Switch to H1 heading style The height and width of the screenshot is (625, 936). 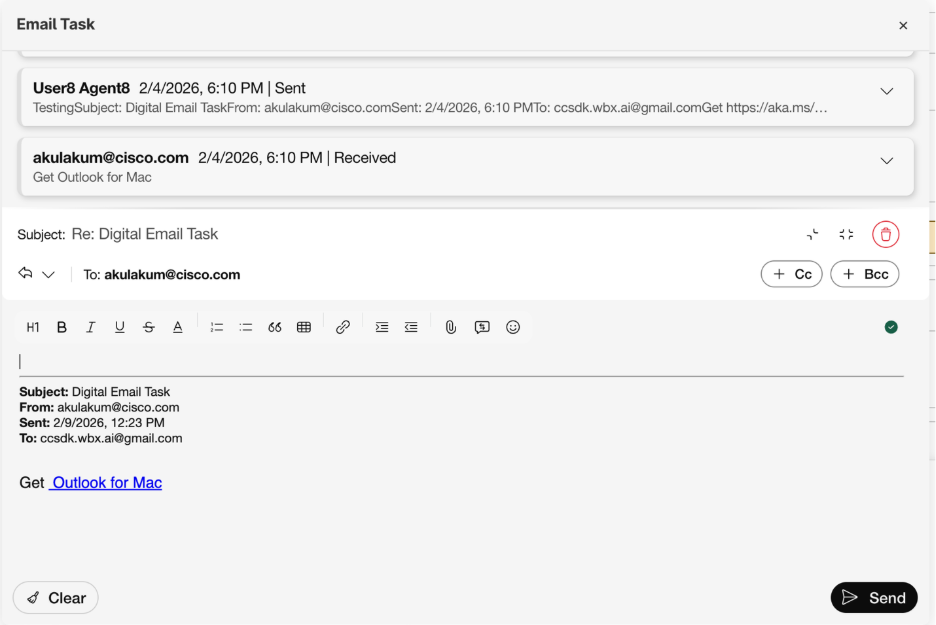[32, 327]
